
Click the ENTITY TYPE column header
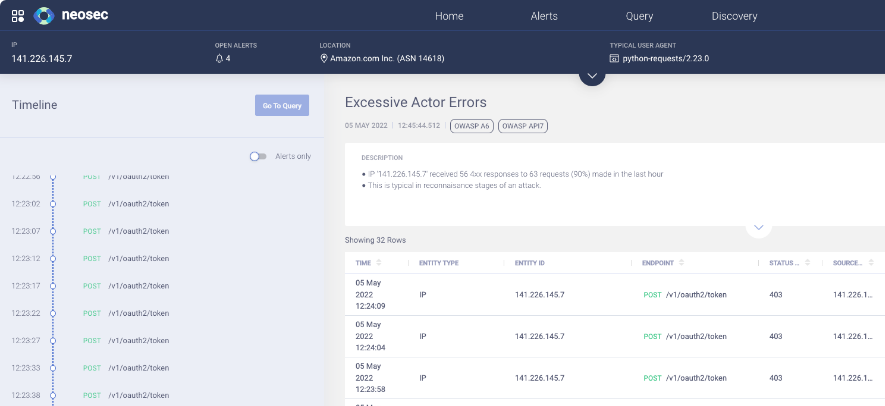tap(439, 263)
